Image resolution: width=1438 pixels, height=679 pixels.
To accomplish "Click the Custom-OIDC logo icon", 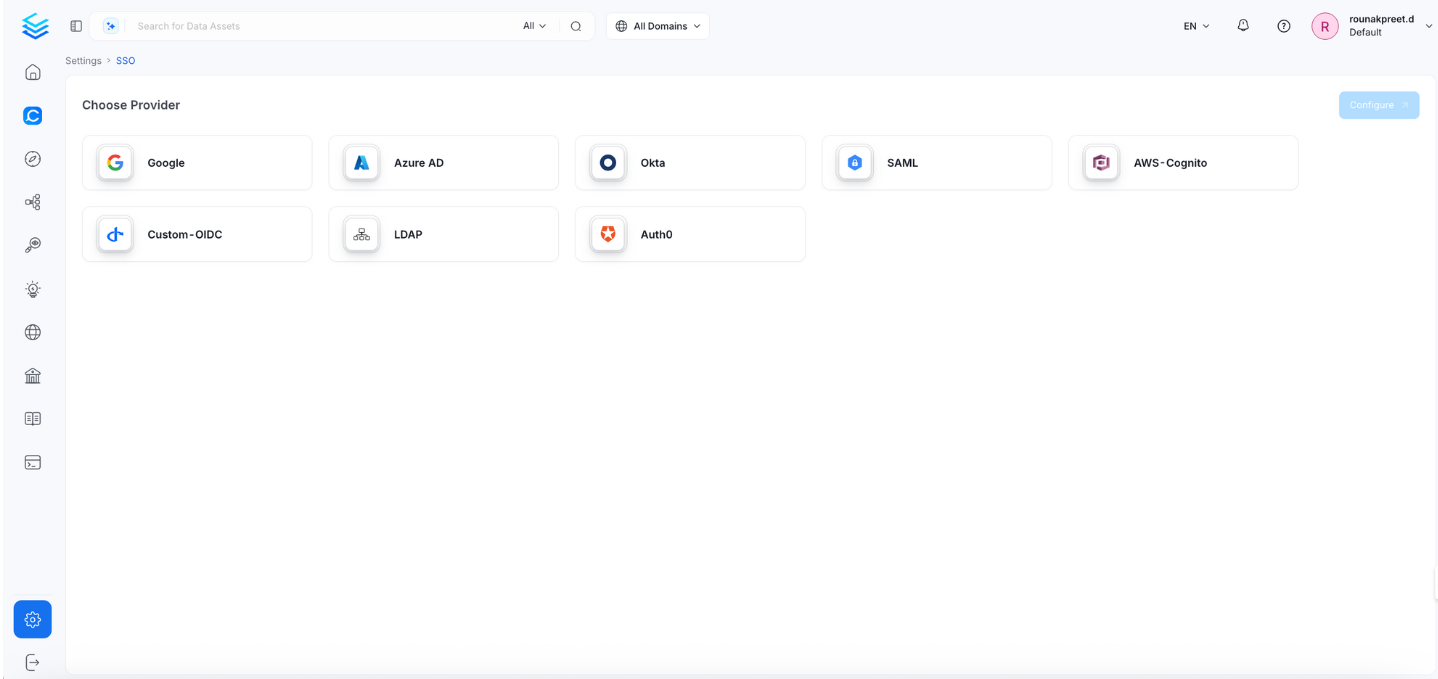I will coord(115,235).
